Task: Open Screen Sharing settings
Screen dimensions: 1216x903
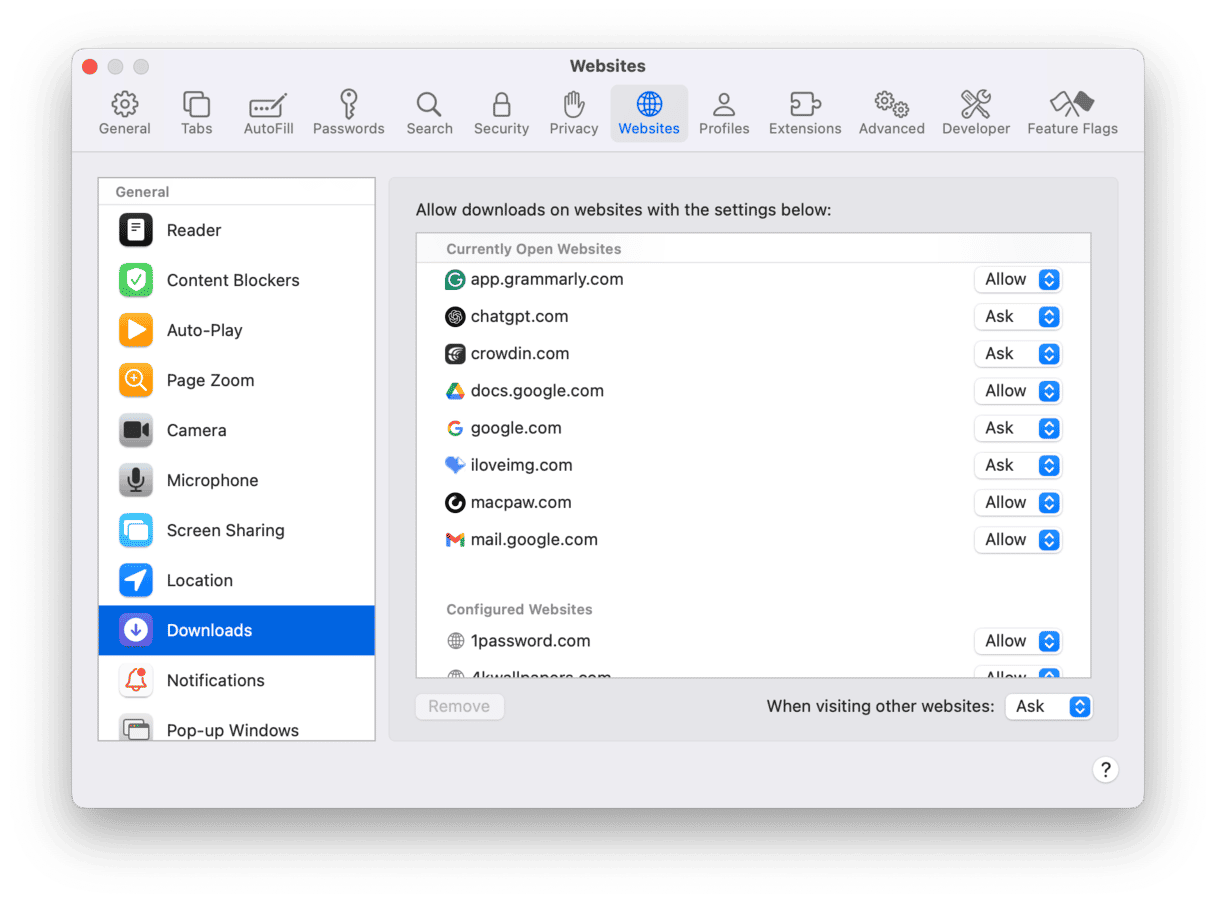Action: (x=225, y=530)
